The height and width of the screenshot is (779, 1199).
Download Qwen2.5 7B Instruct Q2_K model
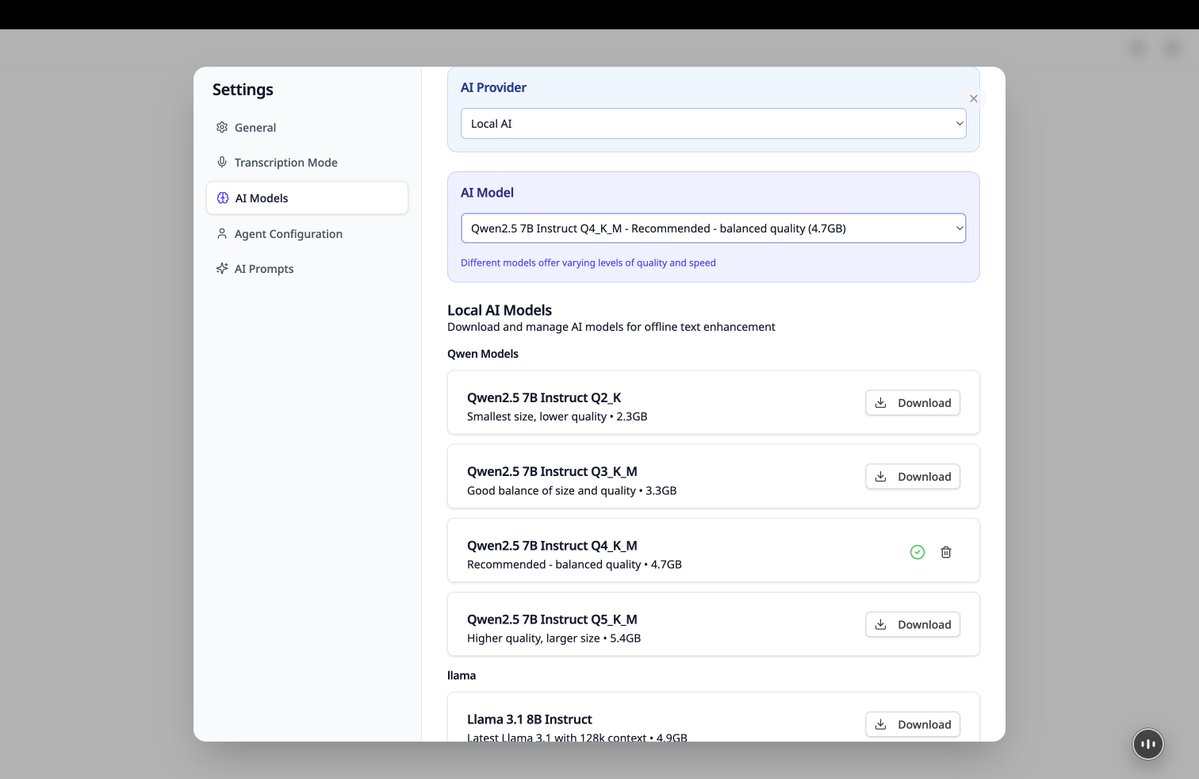912,403
